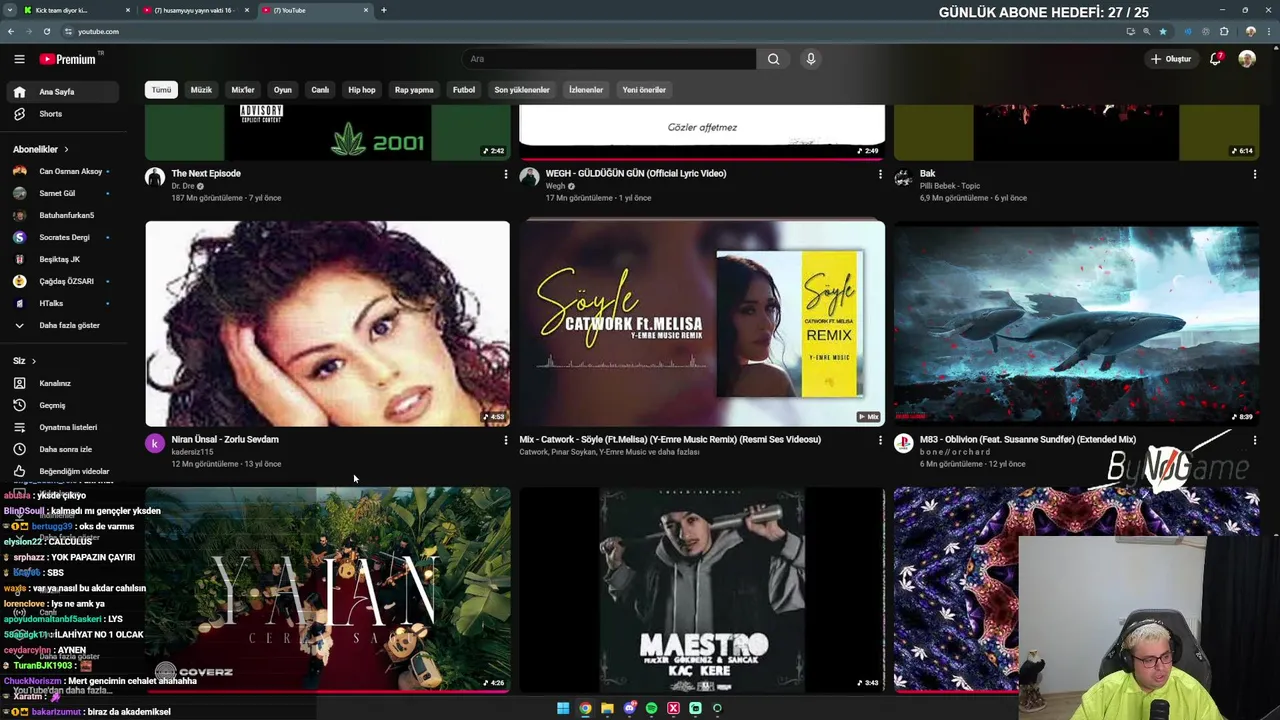Open Chrome from the taskbar
The height and width of the screenshot is (720, 1280).
pyautogui.click(x=585, y=708)
